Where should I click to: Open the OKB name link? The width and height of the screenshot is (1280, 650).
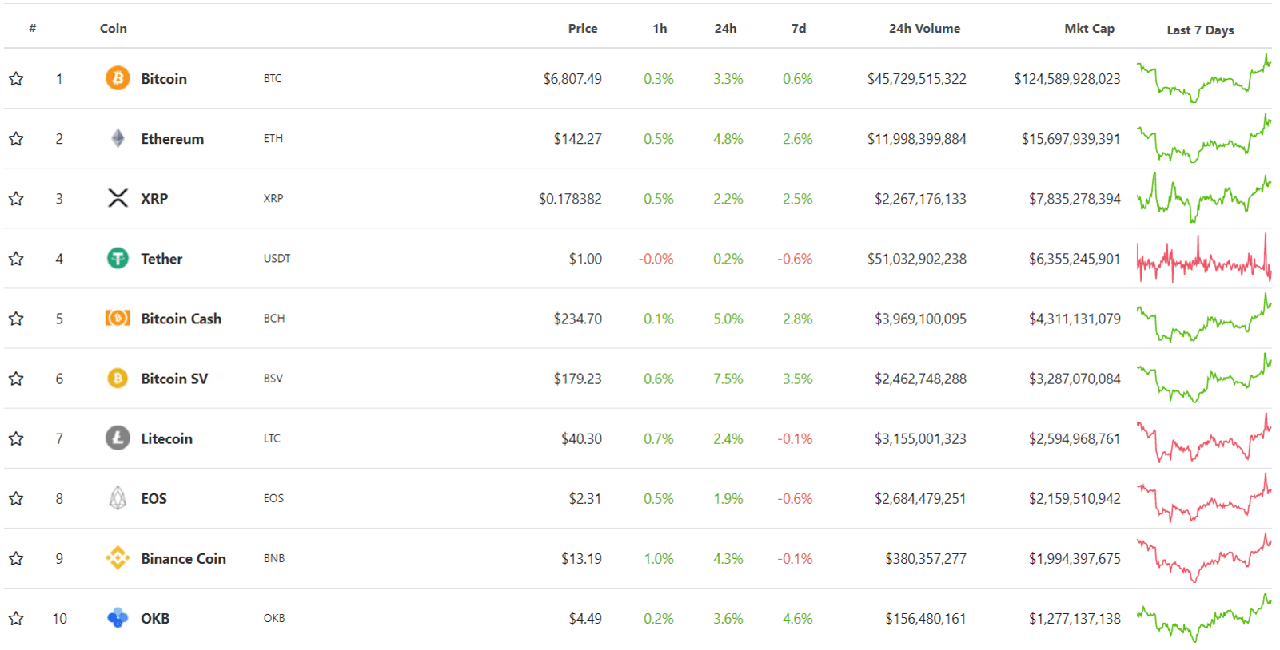point(155,619)
